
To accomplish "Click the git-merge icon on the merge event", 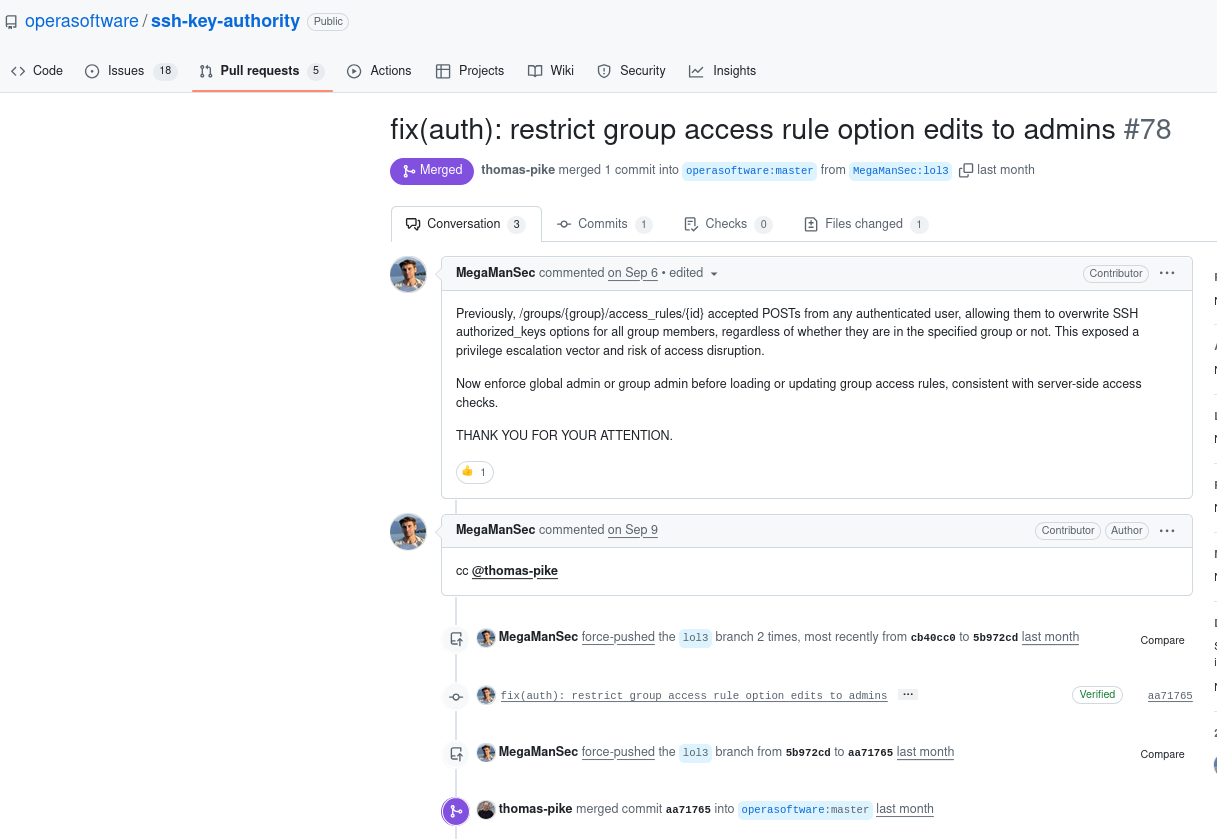I will point(455,811).
